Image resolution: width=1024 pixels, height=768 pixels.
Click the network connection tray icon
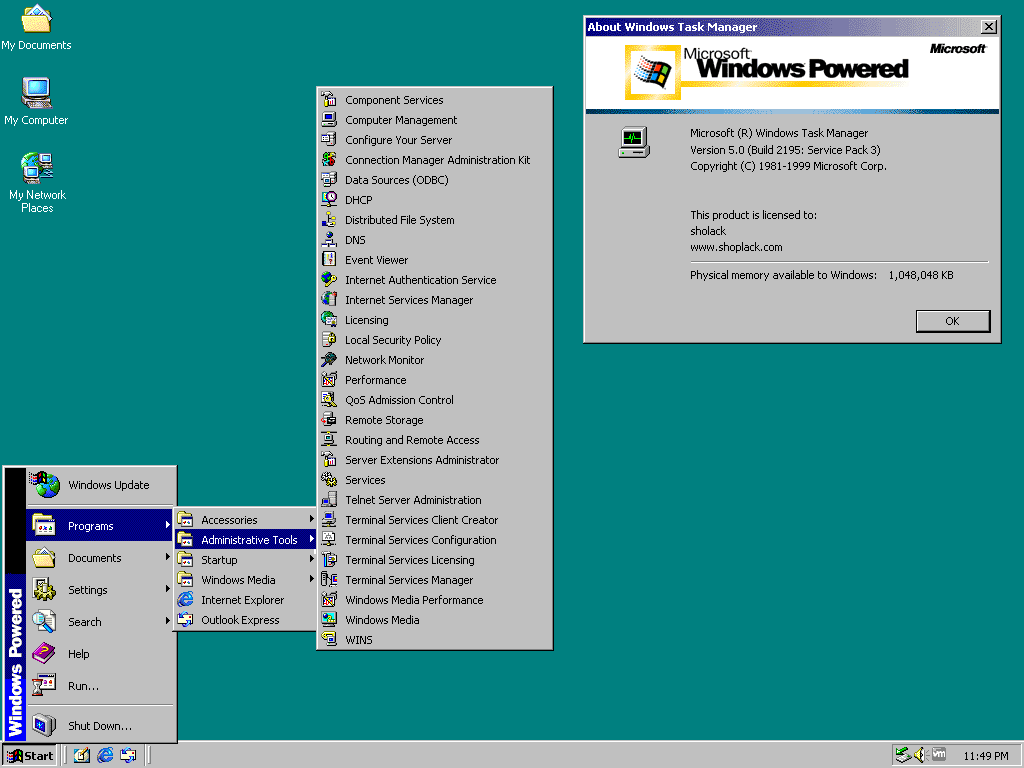point(903,755)
